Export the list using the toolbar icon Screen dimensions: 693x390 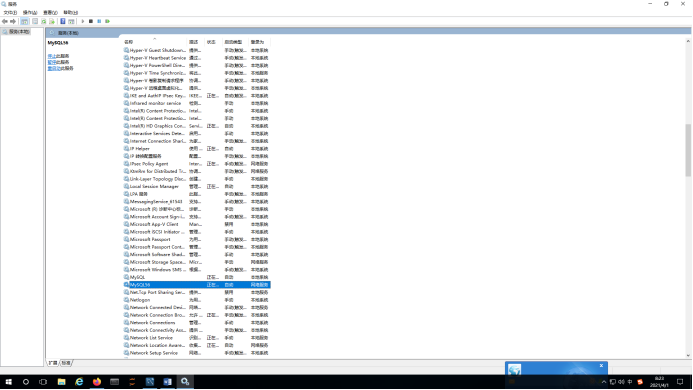pos(52,21)
